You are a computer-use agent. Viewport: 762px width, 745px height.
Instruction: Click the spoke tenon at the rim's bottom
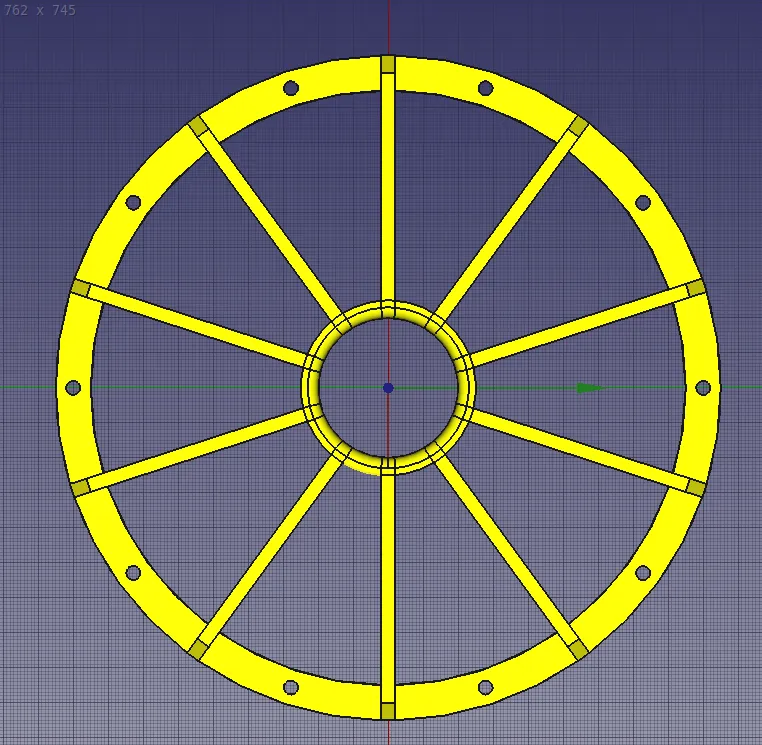pyautogui.click(x=388, y=711)
